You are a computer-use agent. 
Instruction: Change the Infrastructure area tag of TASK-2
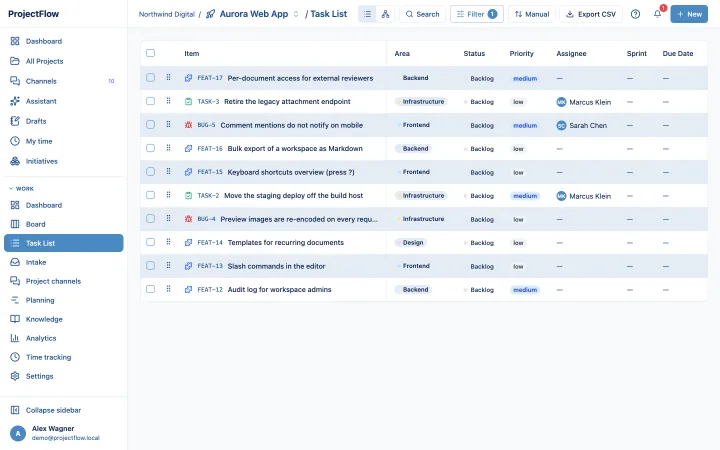click(421, 196)
